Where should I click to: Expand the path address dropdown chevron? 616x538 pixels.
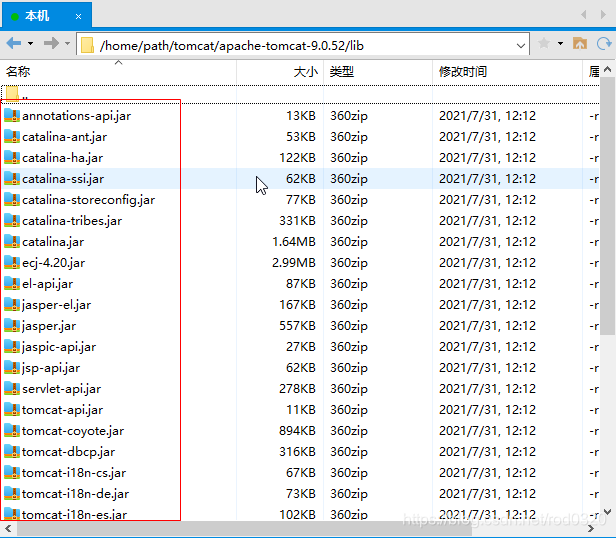521,46
